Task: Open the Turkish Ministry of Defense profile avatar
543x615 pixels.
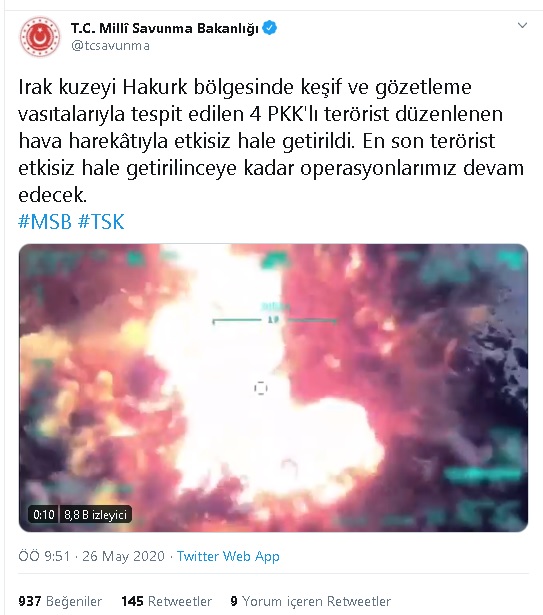Action: pyautogui.click(x=40, y=36)
